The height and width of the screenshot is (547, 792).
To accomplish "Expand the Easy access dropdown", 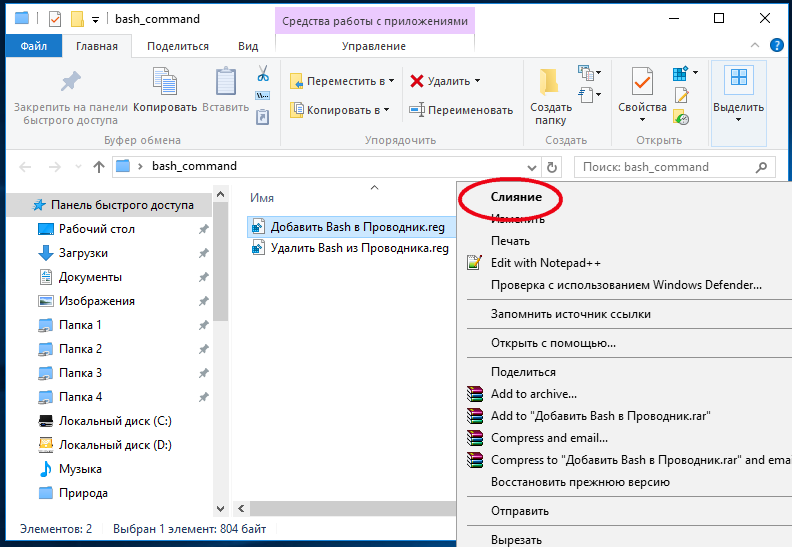I will pyautogui.click(x=589, y=94).
